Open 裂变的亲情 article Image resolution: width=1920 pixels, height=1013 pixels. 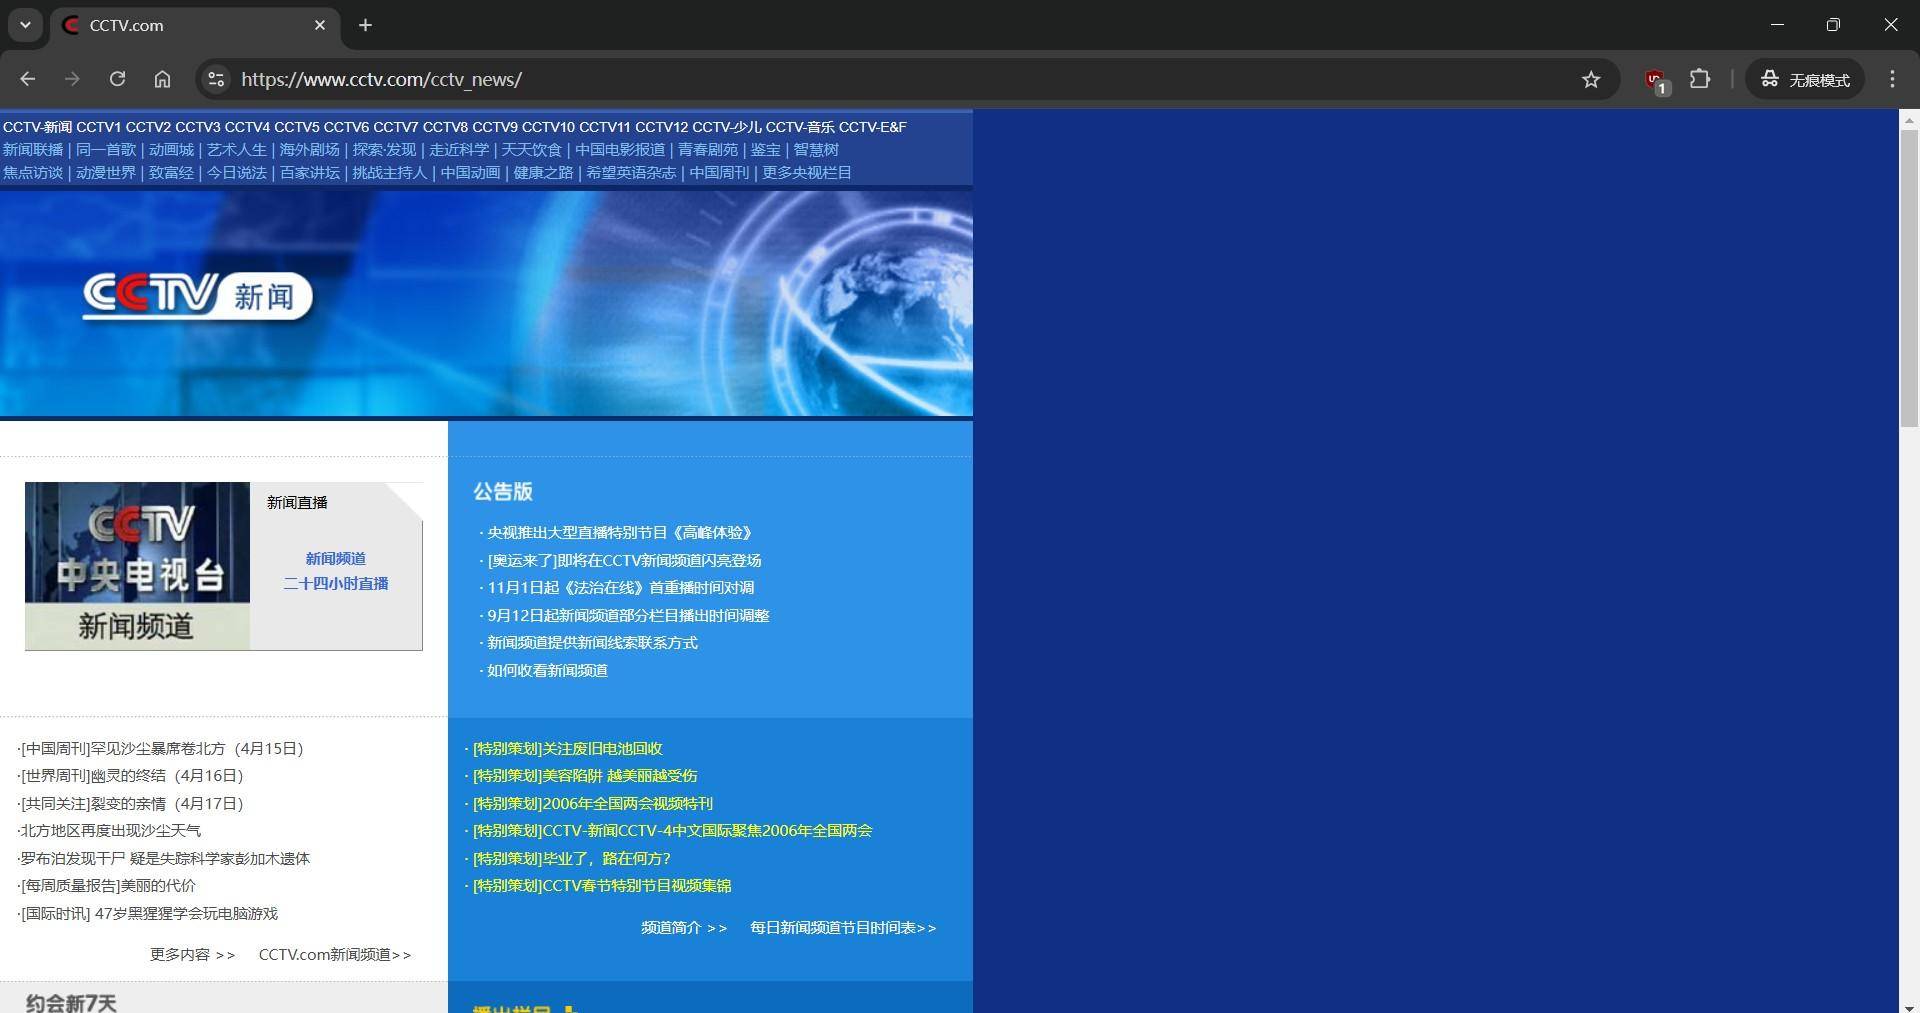[x=132, y=804]
